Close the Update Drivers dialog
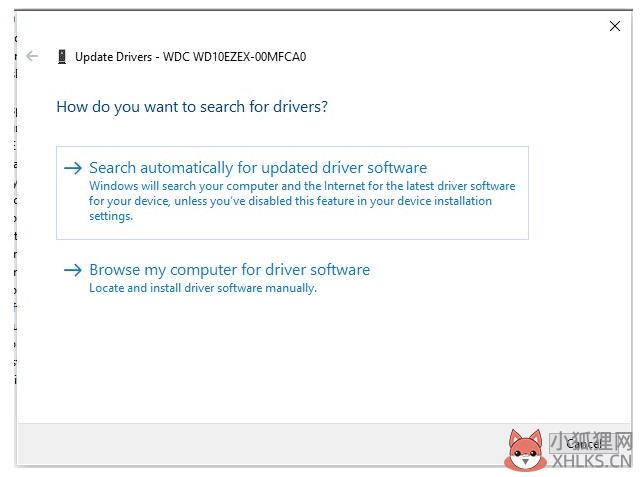Screen dimensions: 643x477 (x=615, y=26)
